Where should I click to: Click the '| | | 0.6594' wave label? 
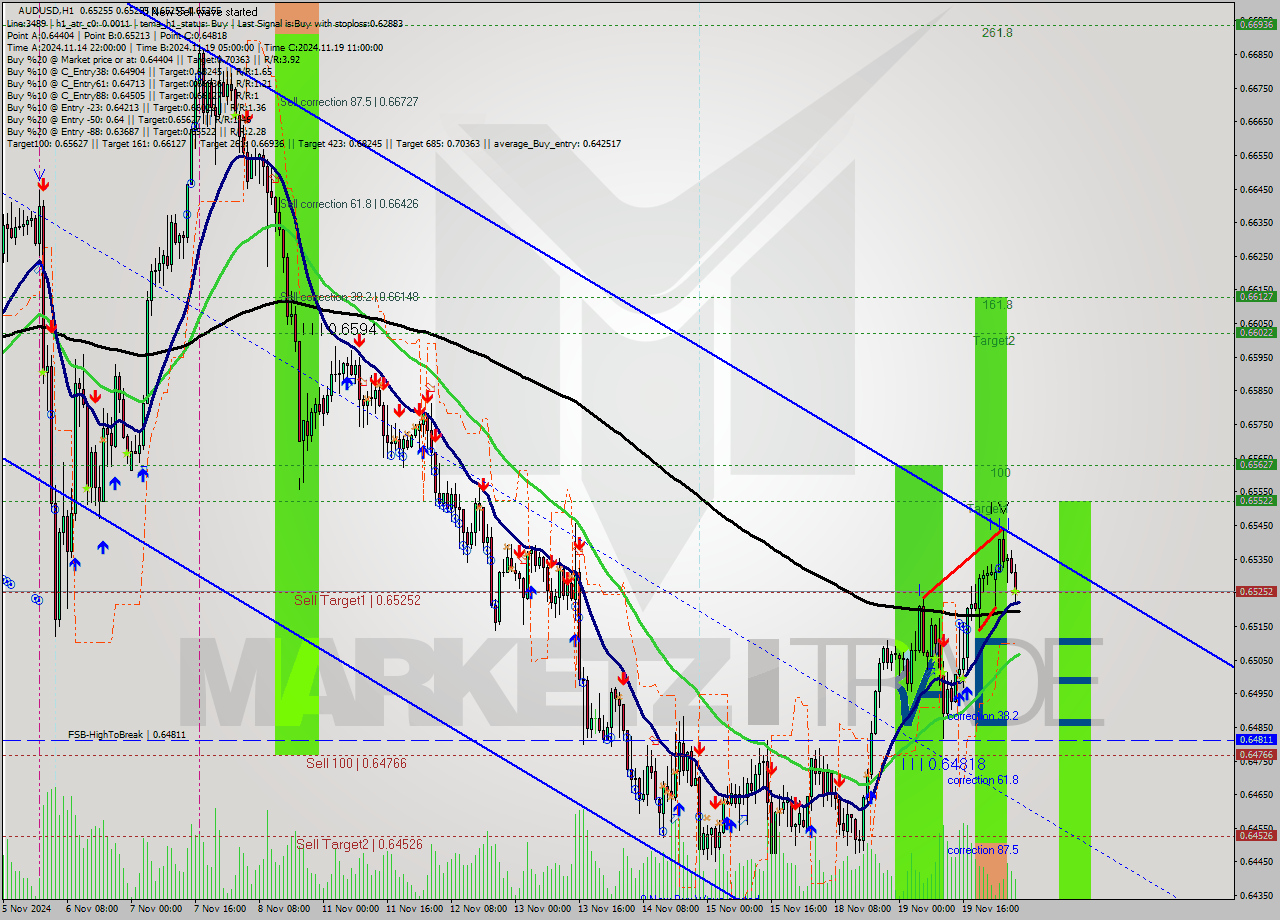338,329
